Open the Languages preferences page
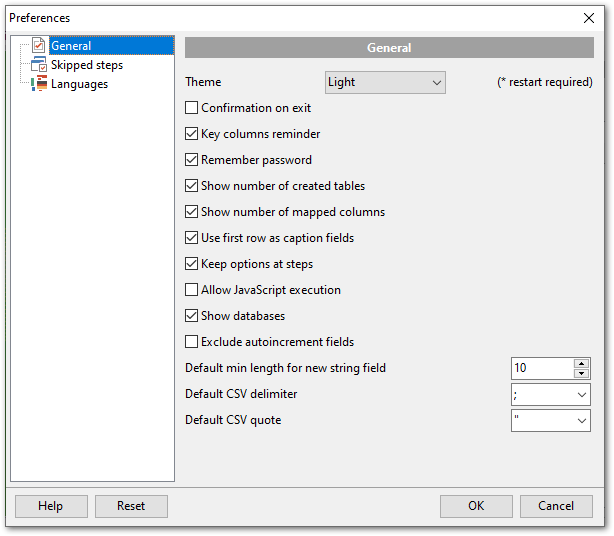Screen dimensions: 614x536 point(79,84)
